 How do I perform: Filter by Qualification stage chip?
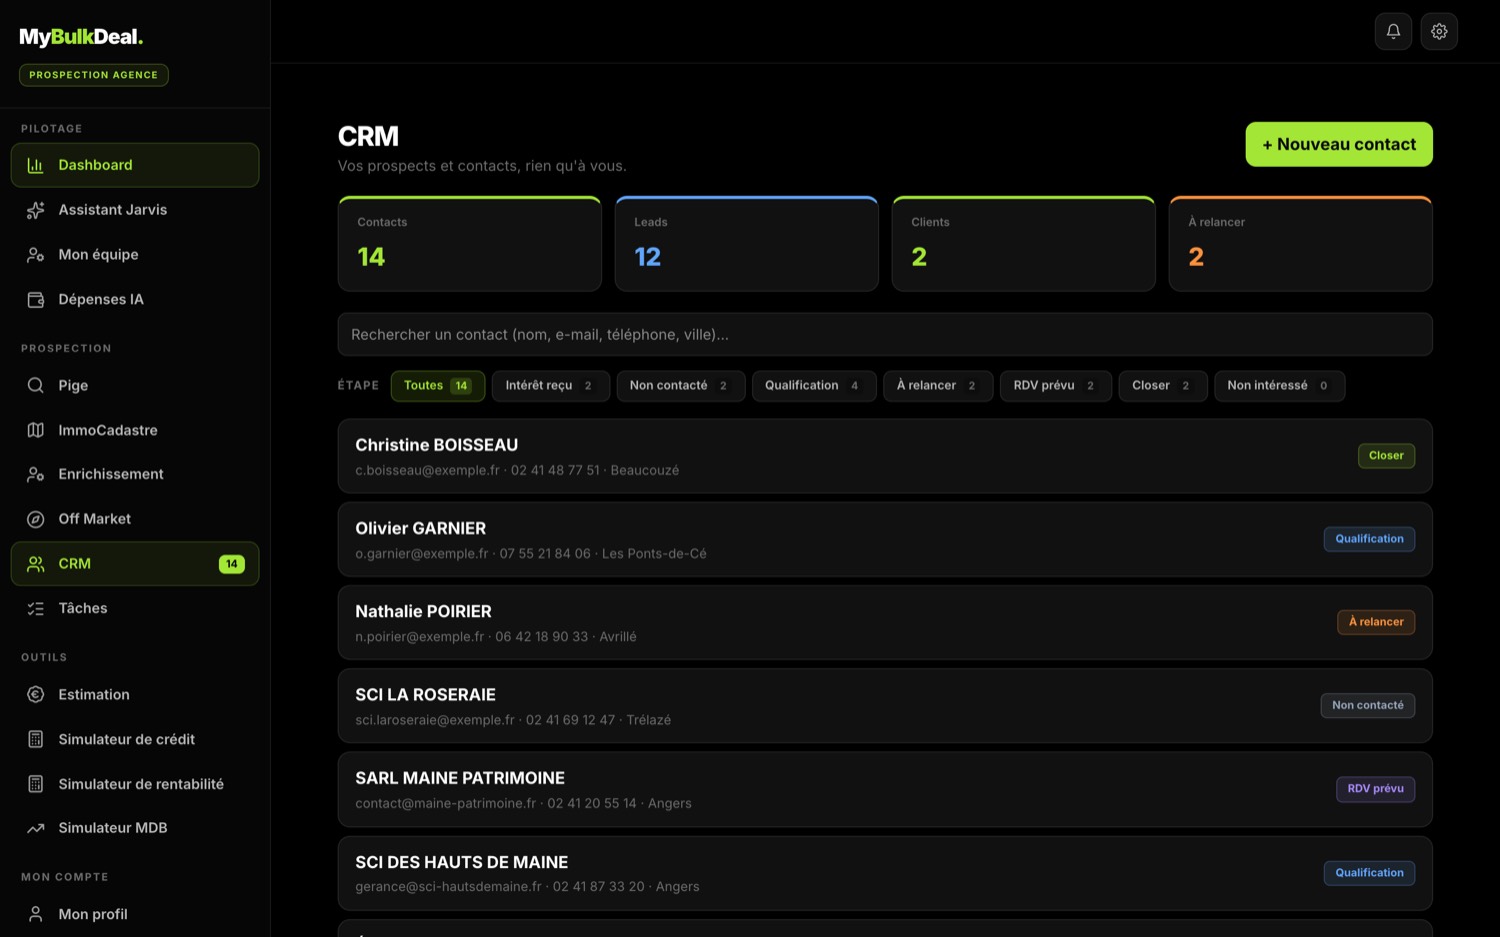(814, 386)
